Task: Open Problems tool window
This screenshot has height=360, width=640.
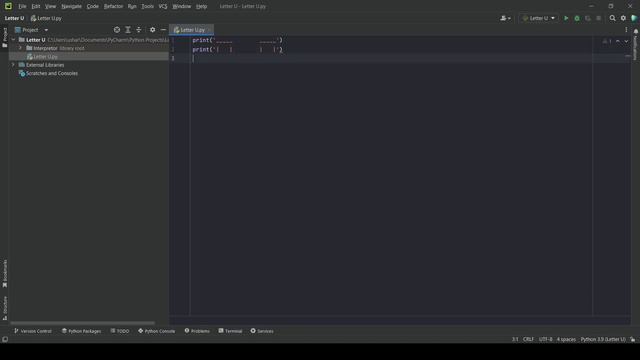Action: (x=197, y=331)
